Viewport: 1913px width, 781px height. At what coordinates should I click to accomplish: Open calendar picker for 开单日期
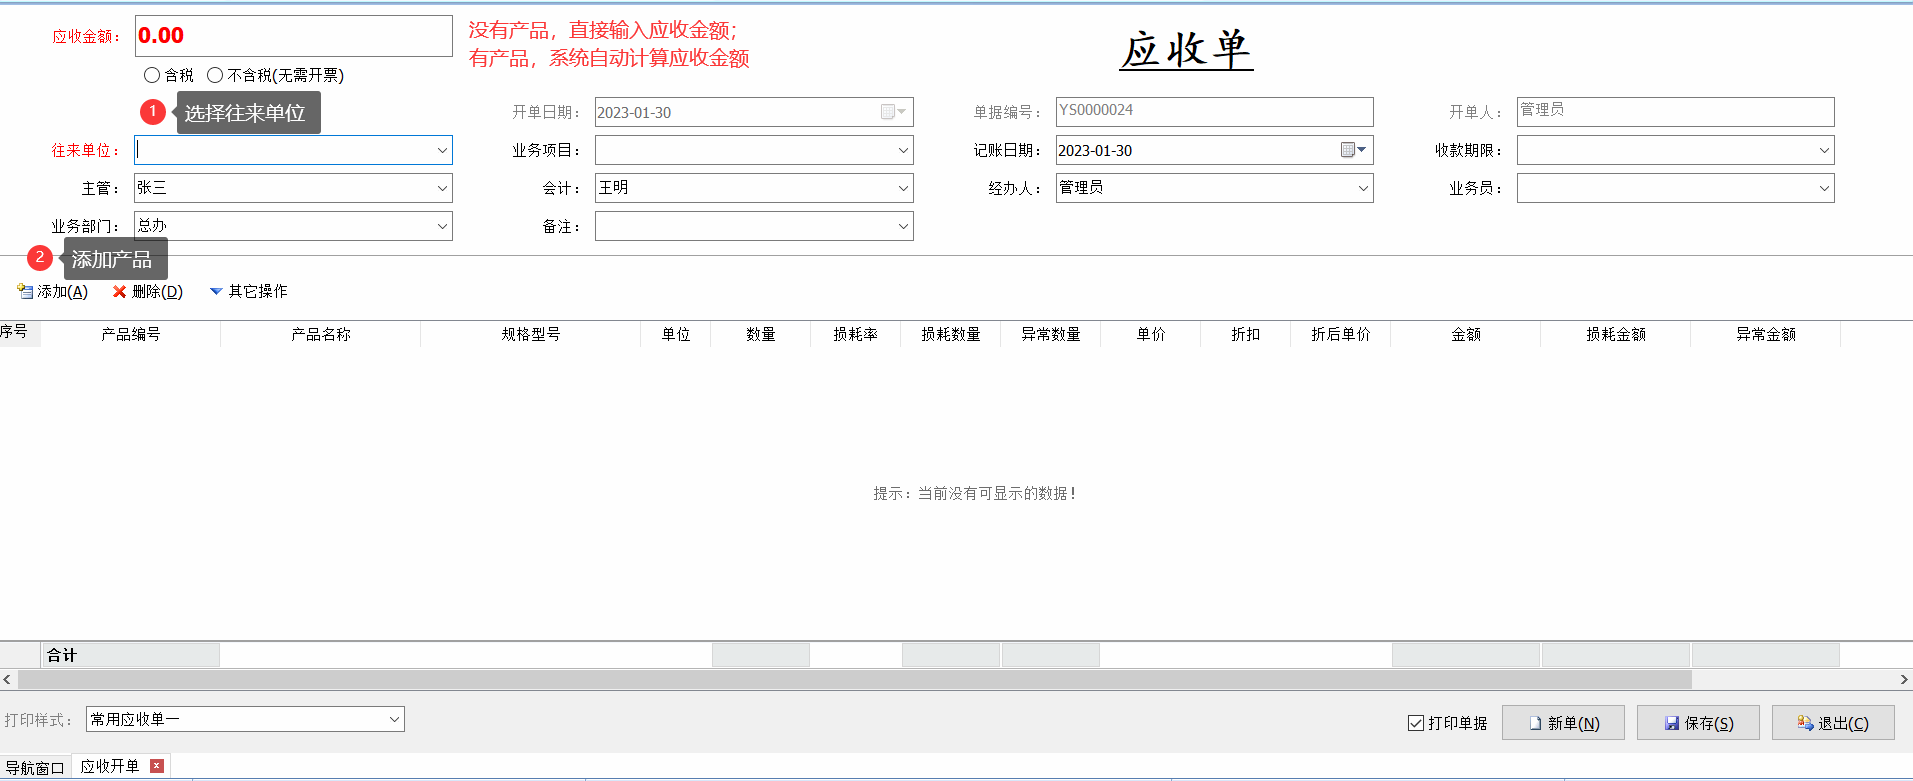pos(893,112)
